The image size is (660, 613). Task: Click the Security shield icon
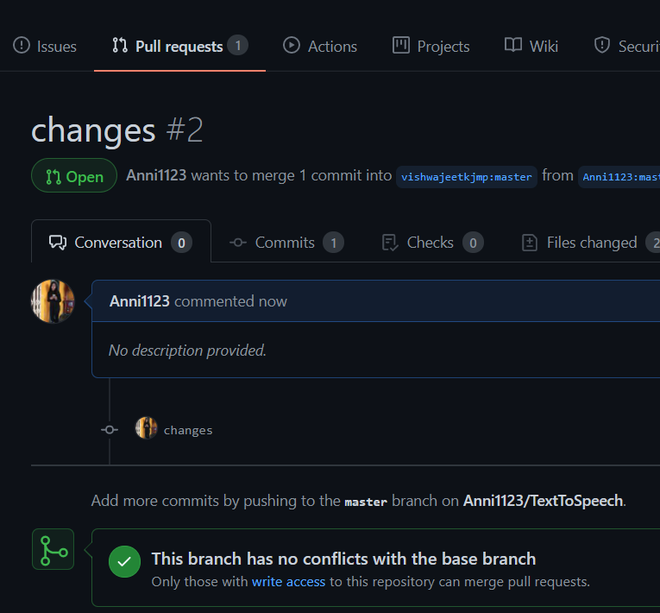[x=602, y=45]
